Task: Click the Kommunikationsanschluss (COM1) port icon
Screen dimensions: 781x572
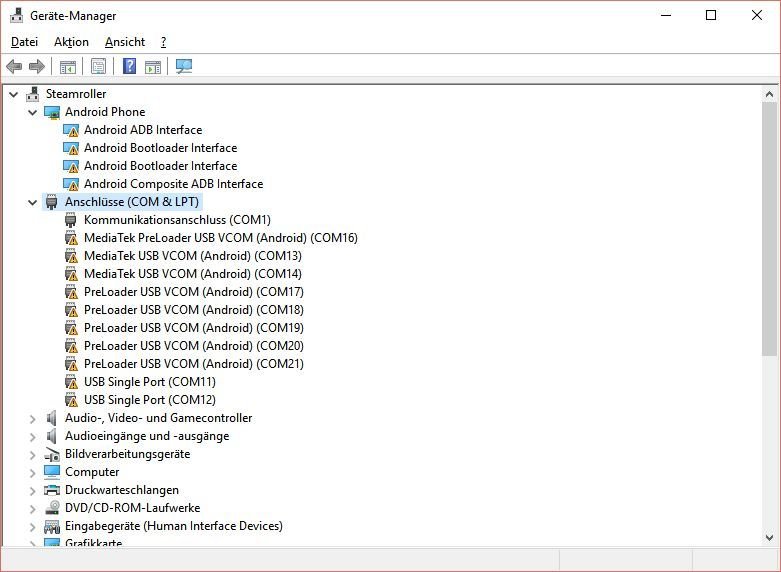Action: click(x=71, y=220)
